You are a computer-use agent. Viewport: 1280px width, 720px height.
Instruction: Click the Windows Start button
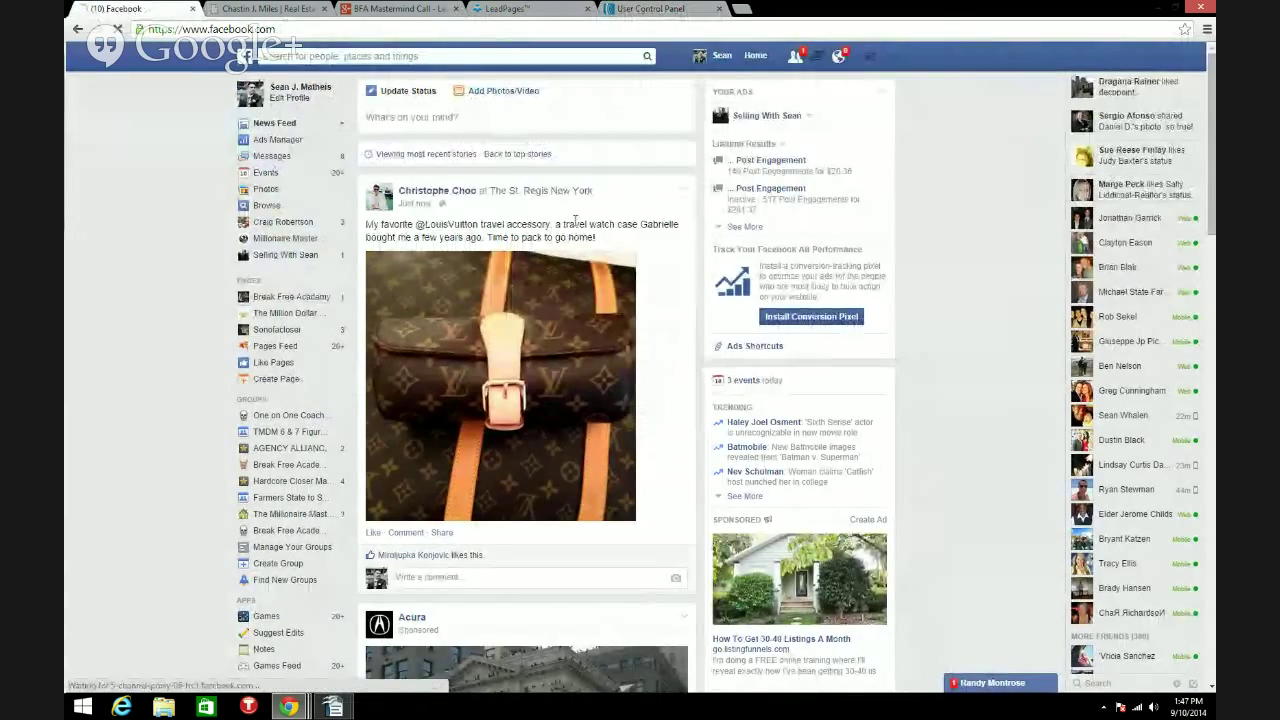(x=83, y=707)
